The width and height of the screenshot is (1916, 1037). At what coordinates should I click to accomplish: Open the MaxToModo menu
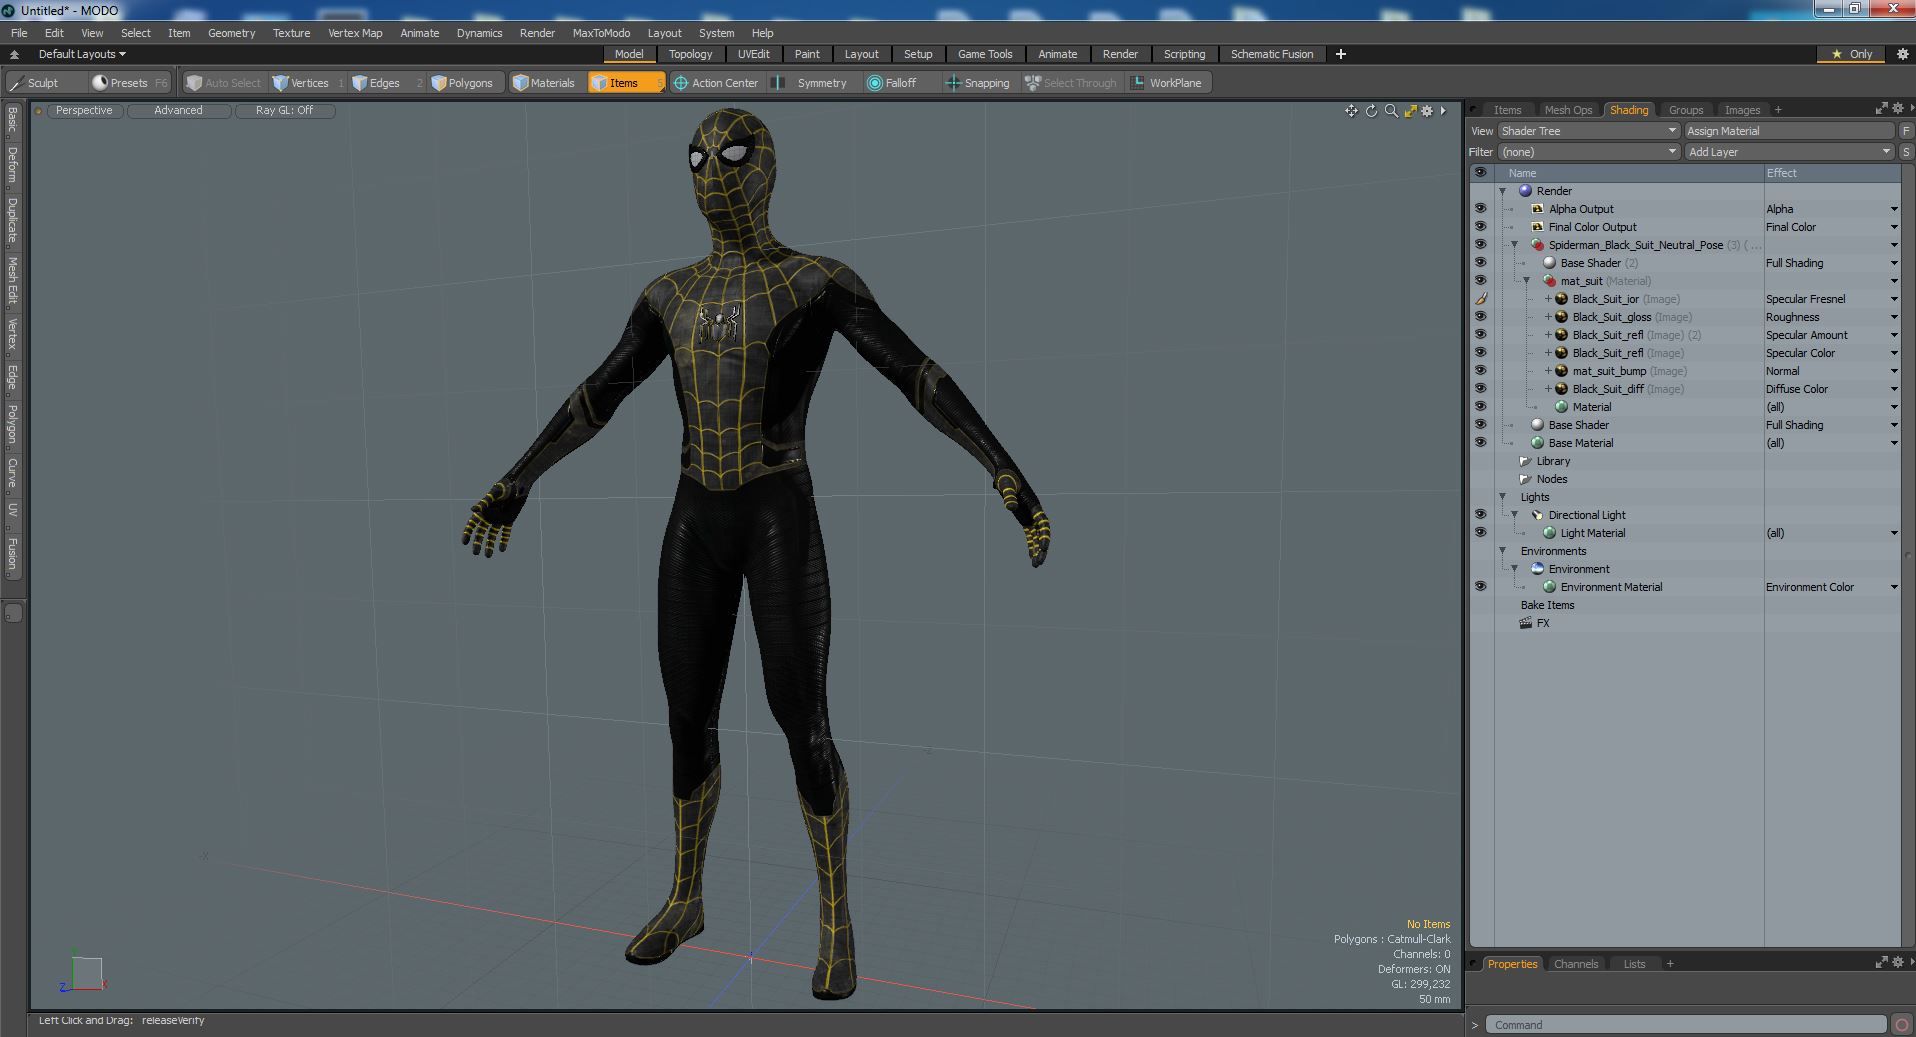601,33
